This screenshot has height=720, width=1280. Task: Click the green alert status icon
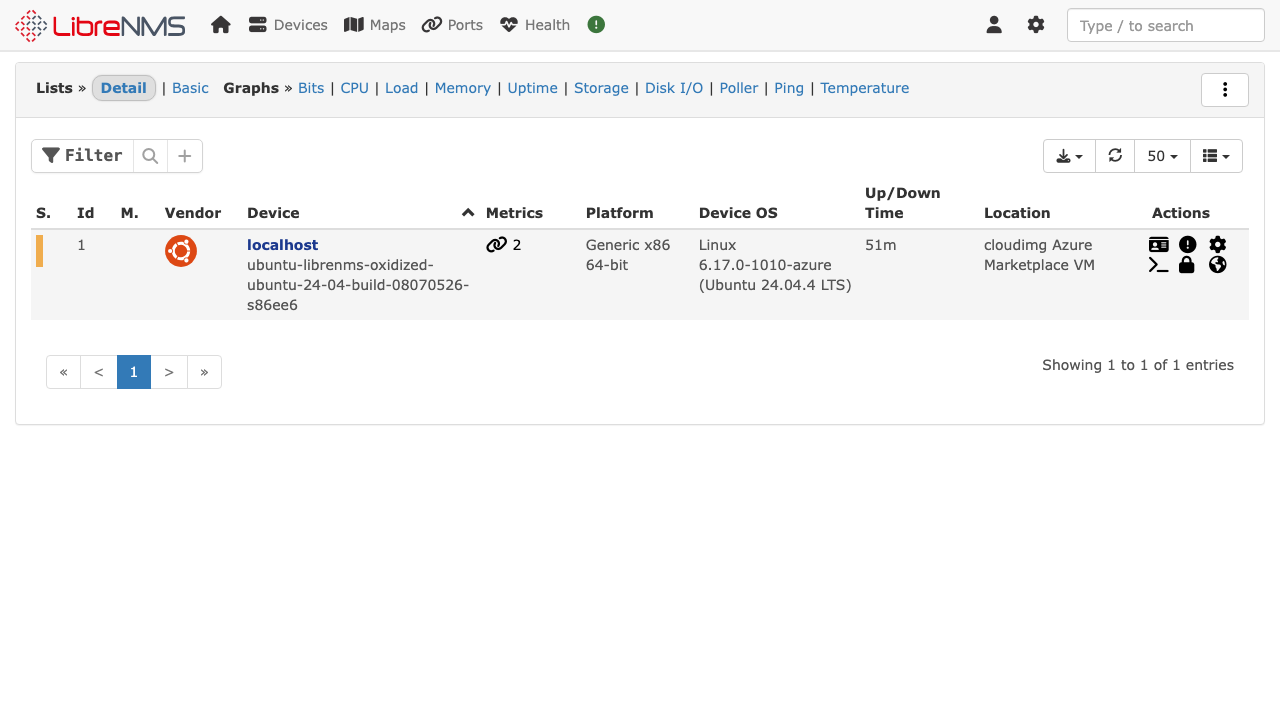point(596,25)
